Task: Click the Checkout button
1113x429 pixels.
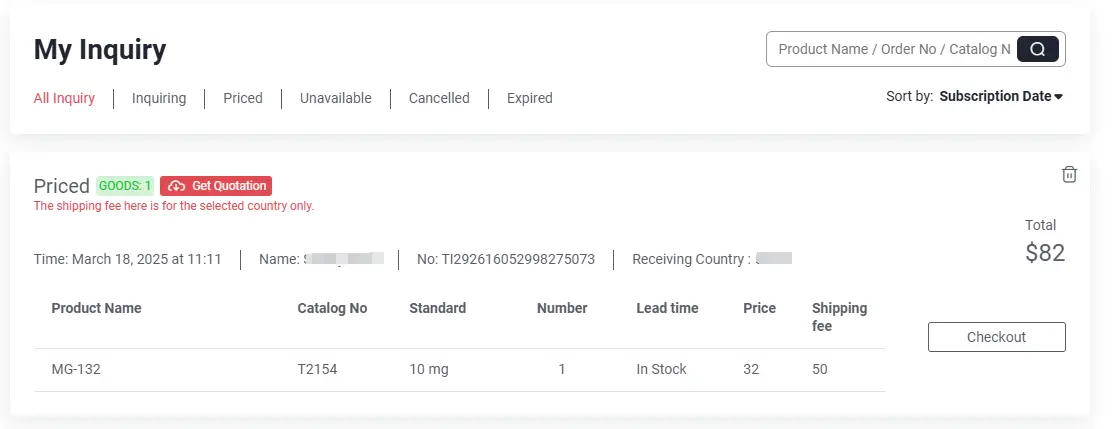Action: (997, 337)
